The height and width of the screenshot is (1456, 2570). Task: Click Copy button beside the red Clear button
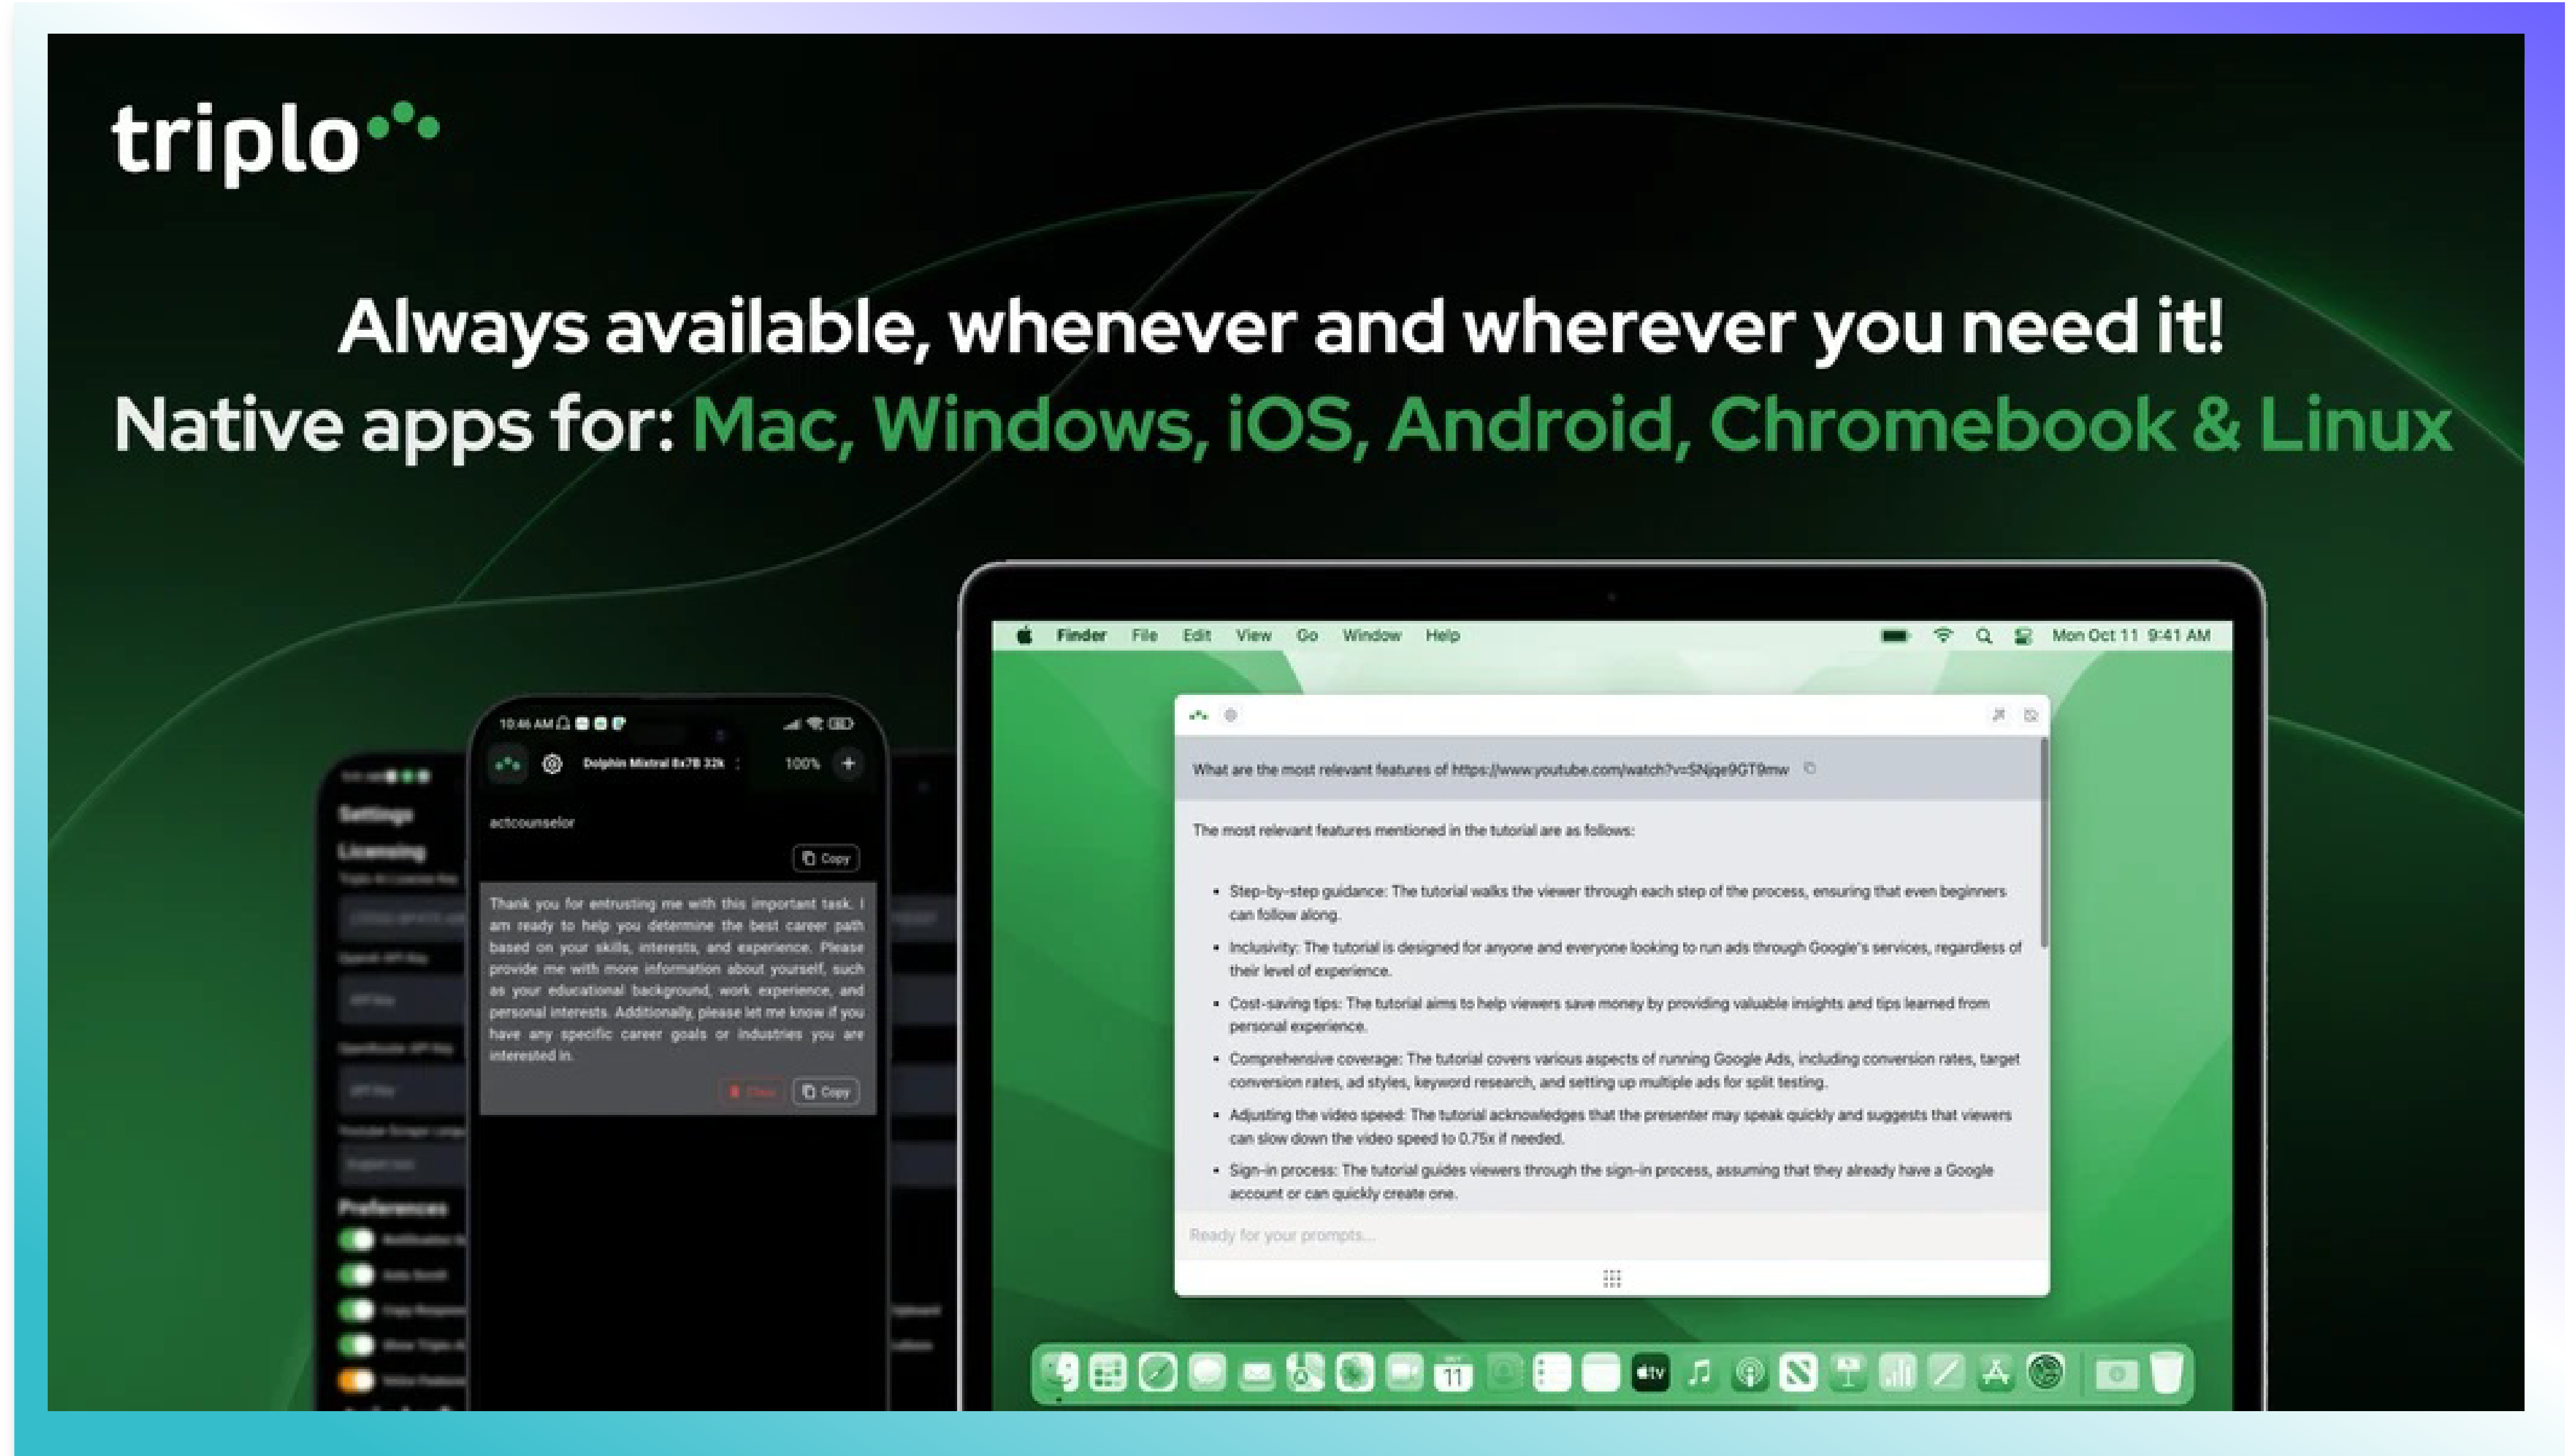(x=826, y=1092)
